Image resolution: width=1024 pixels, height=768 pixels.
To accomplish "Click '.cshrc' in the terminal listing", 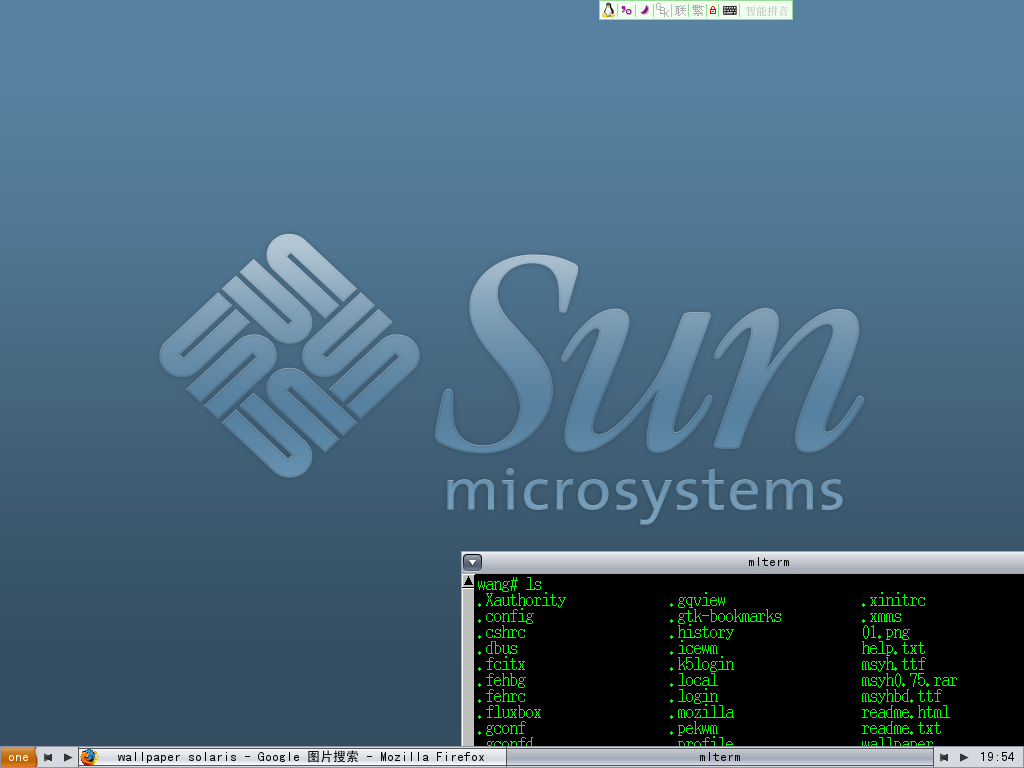I will 502,632.
